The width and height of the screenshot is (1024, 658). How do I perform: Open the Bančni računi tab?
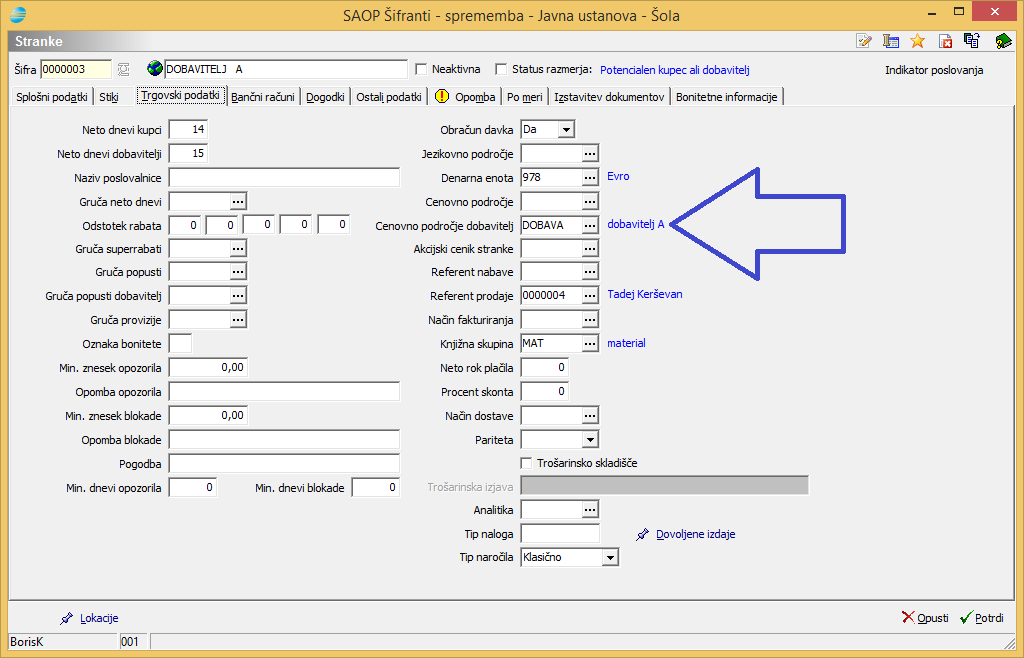coord(263,97)
